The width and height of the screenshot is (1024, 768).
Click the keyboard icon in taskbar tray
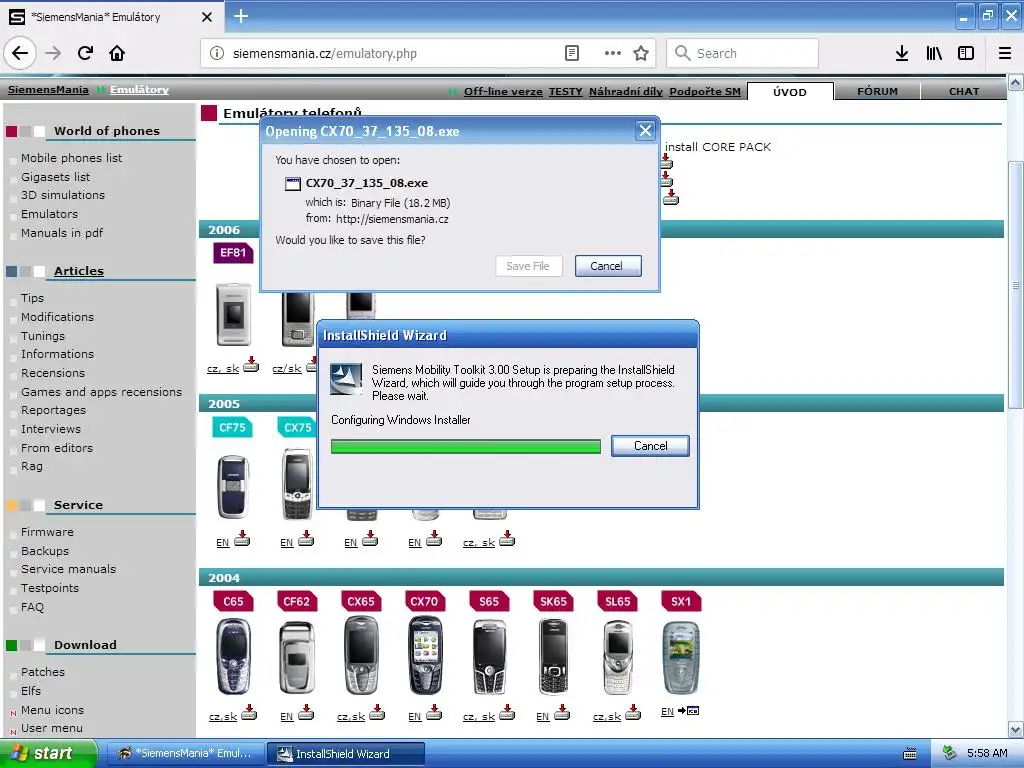click(x=910, y=754)
